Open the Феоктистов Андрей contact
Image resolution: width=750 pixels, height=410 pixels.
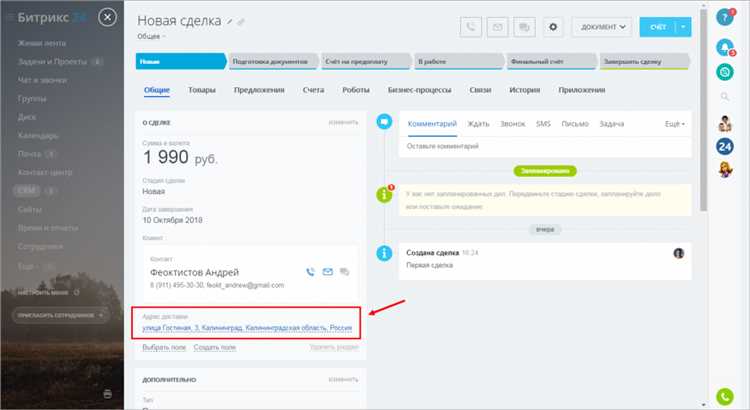click(194, 272)
